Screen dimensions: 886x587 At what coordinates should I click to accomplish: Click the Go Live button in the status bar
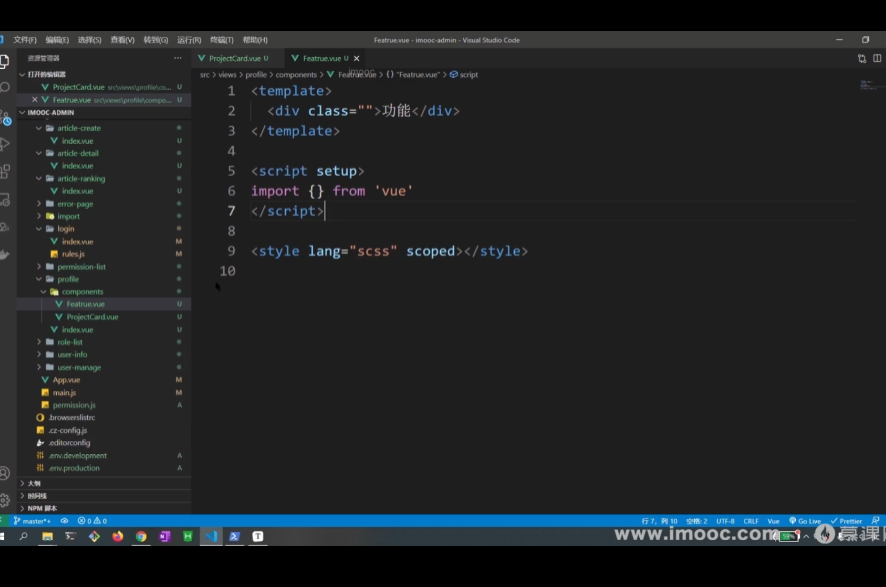pyautogui.click(x=805, y=521)
